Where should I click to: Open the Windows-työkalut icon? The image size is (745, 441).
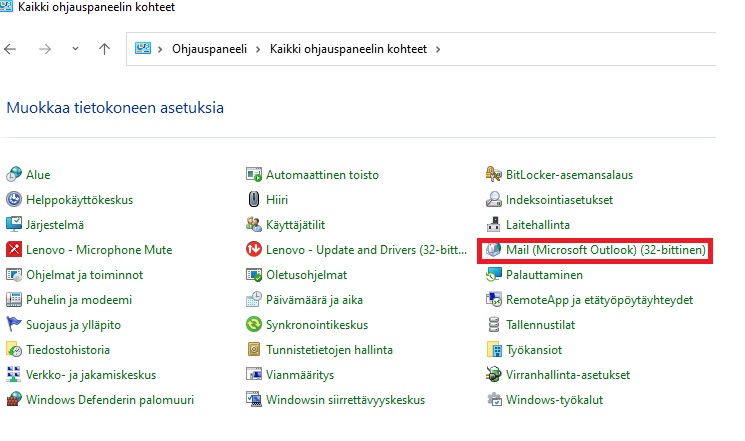tap(494, 400)
